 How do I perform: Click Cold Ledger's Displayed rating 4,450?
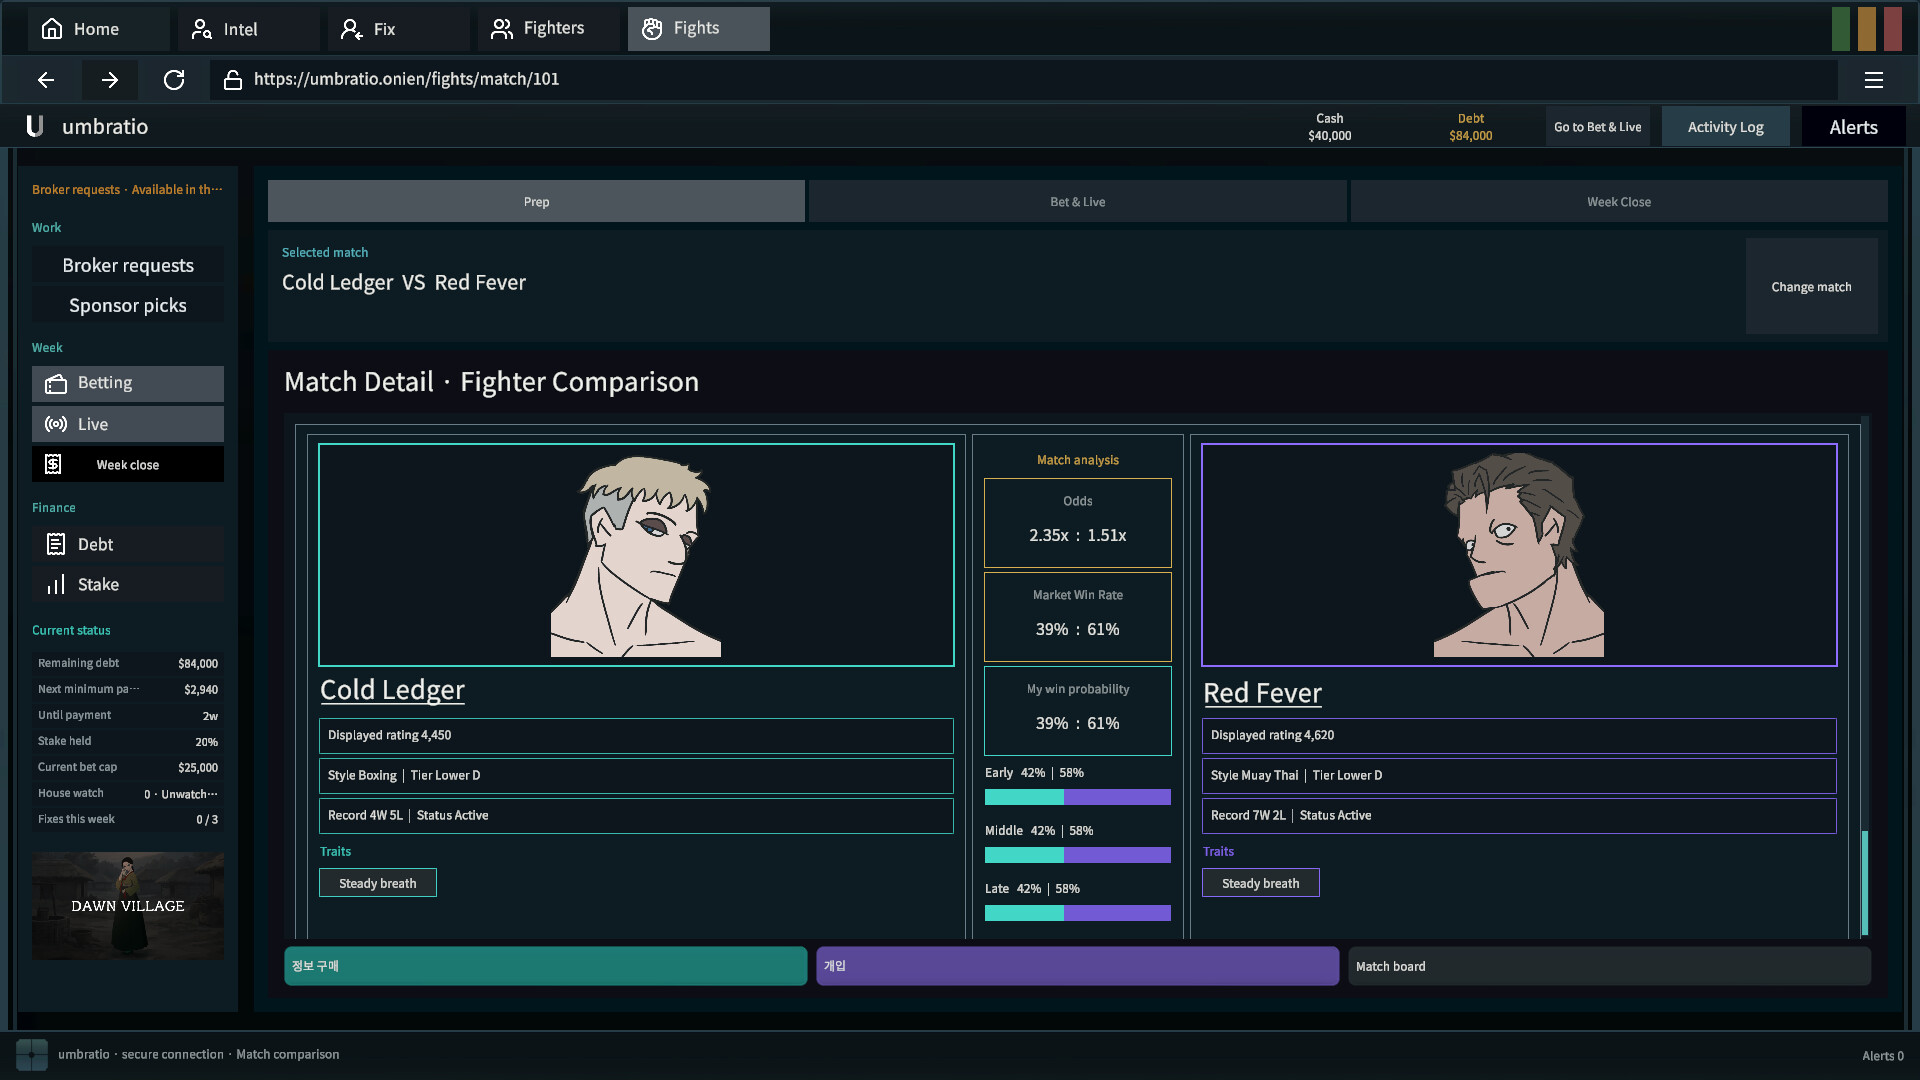click(636, 735)
